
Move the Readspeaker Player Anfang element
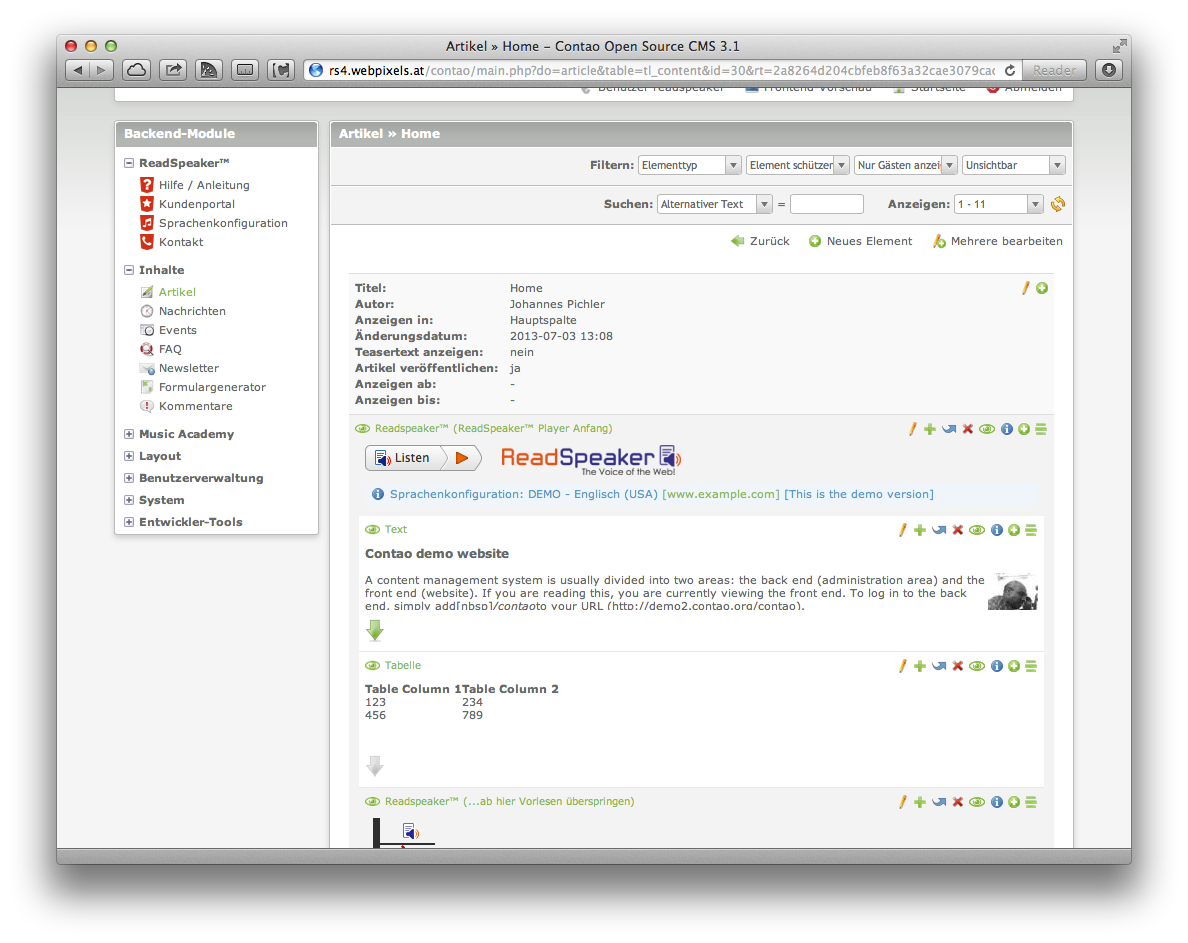click(949, 429)
